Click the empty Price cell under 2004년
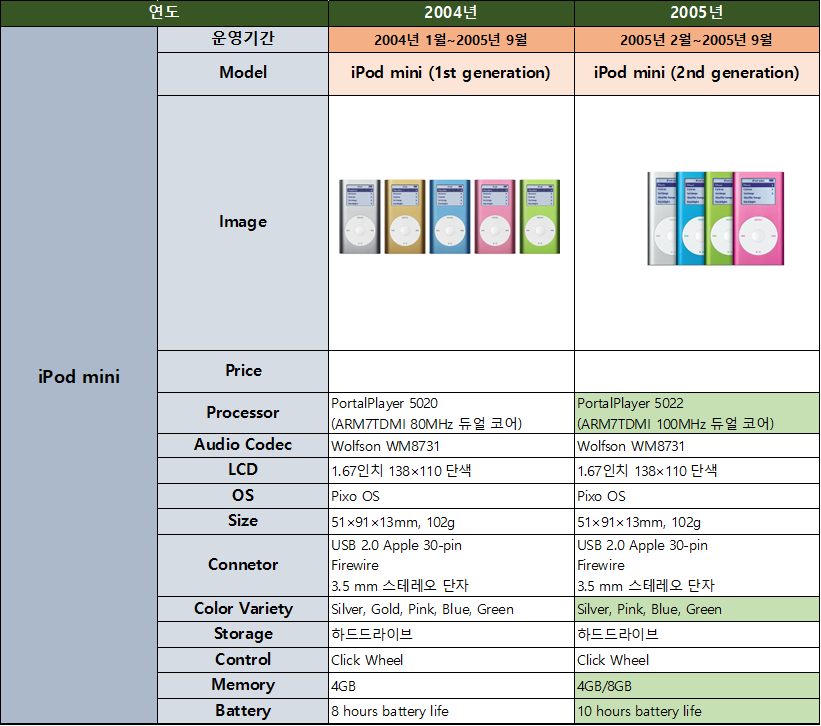 (x=451, y=372)
